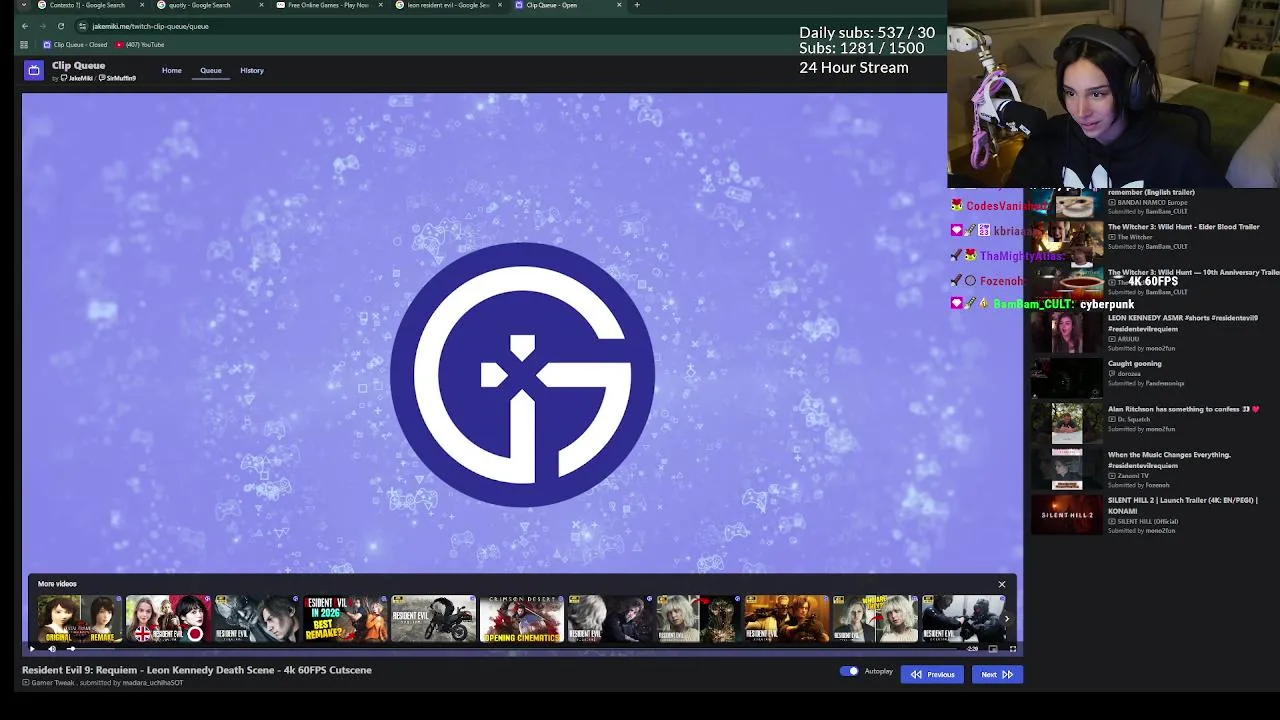Screen dimensions: 1280x720
Task: Open the History page link
Action: [x=252, y=70]
